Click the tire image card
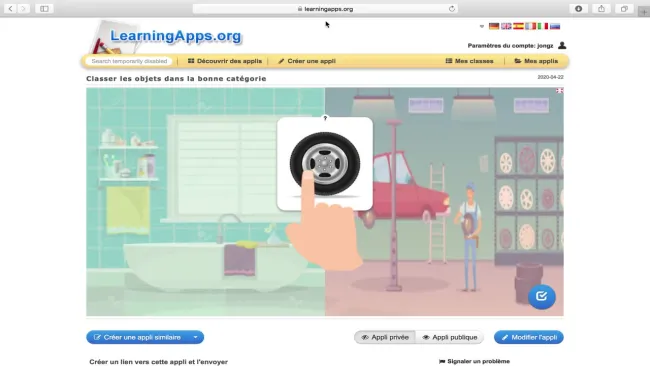The image size is (650, 366). pos(325,164)
